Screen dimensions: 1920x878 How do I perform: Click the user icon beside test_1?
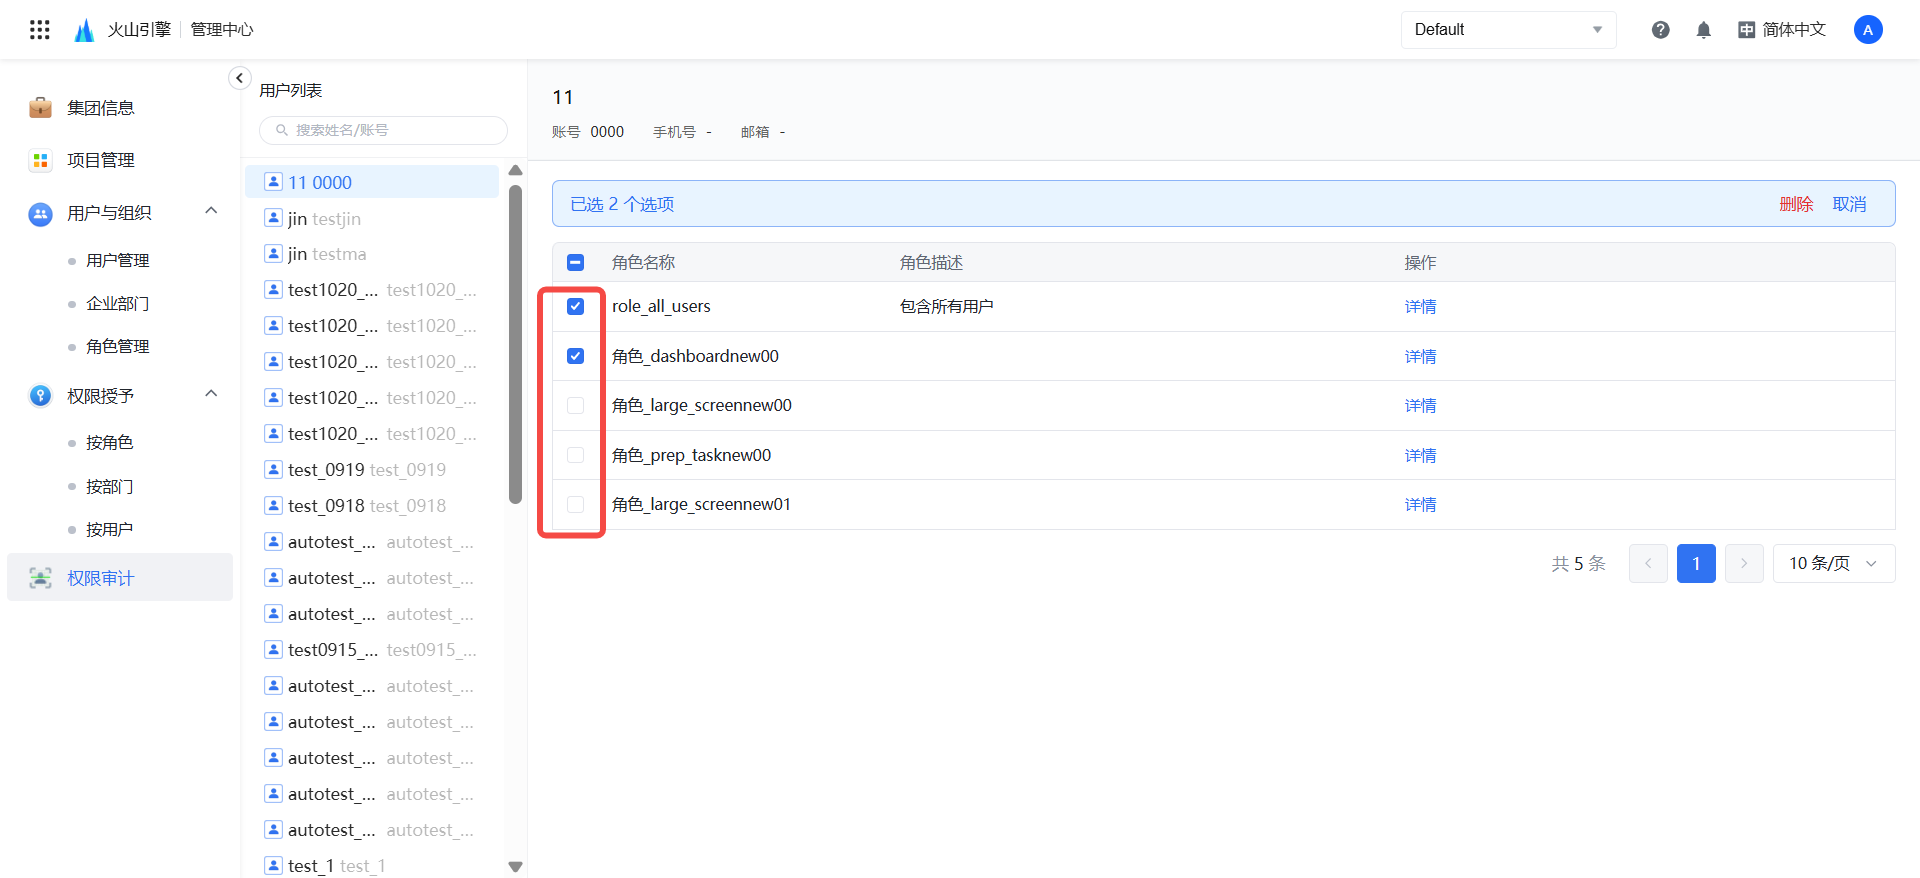point(273,865)
